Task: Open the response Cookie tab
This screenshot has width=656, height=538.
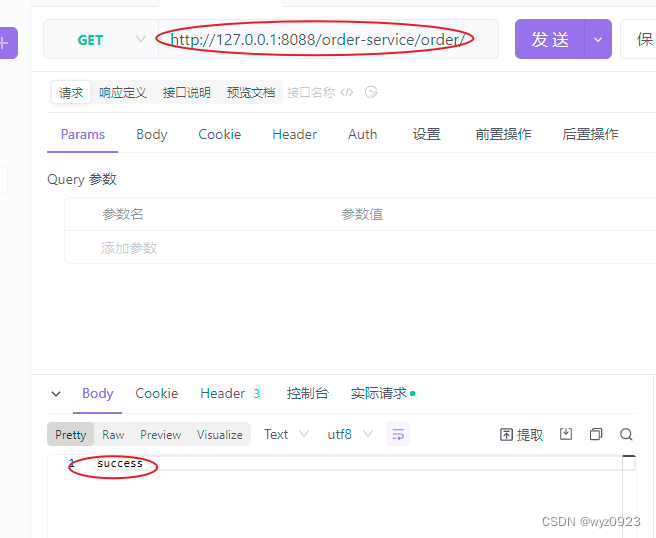Action: (x=156, y=393)
